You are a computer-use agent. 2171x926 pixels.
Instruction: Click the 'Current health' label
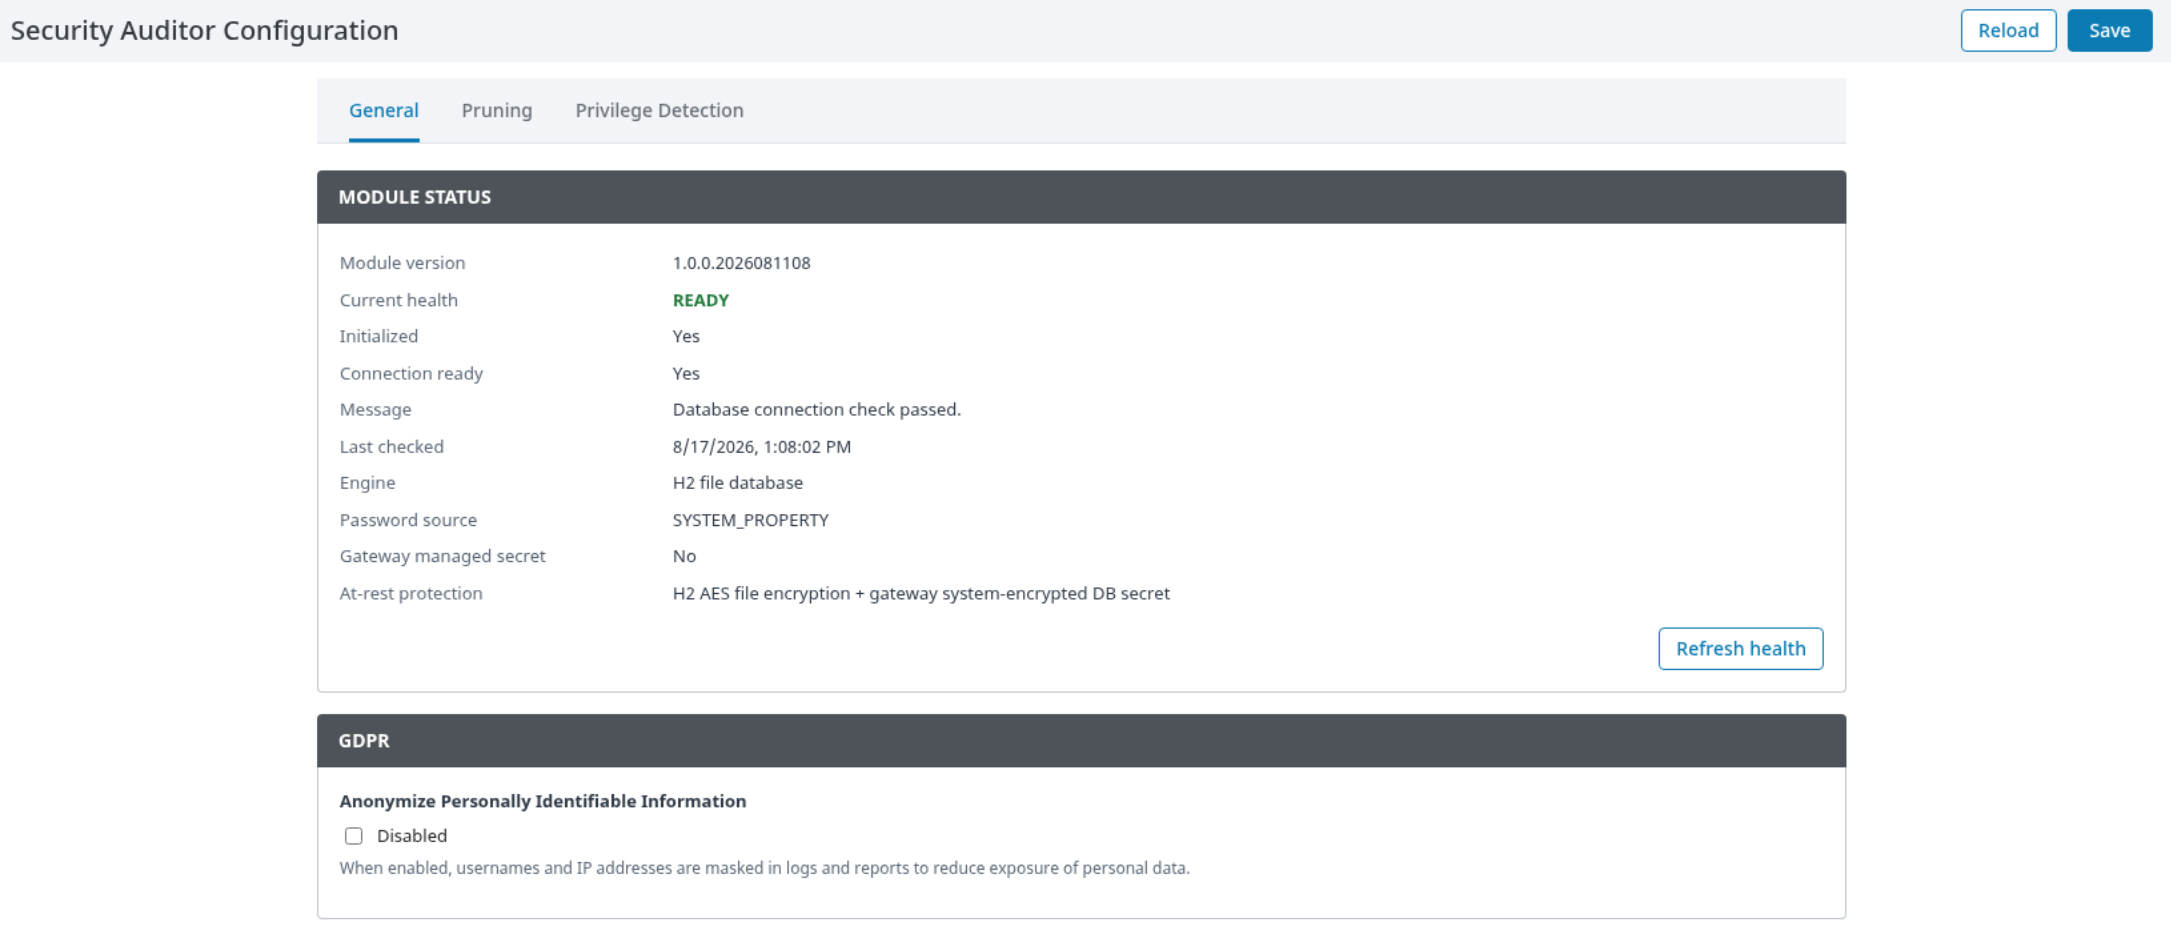(x=398, y=300)
